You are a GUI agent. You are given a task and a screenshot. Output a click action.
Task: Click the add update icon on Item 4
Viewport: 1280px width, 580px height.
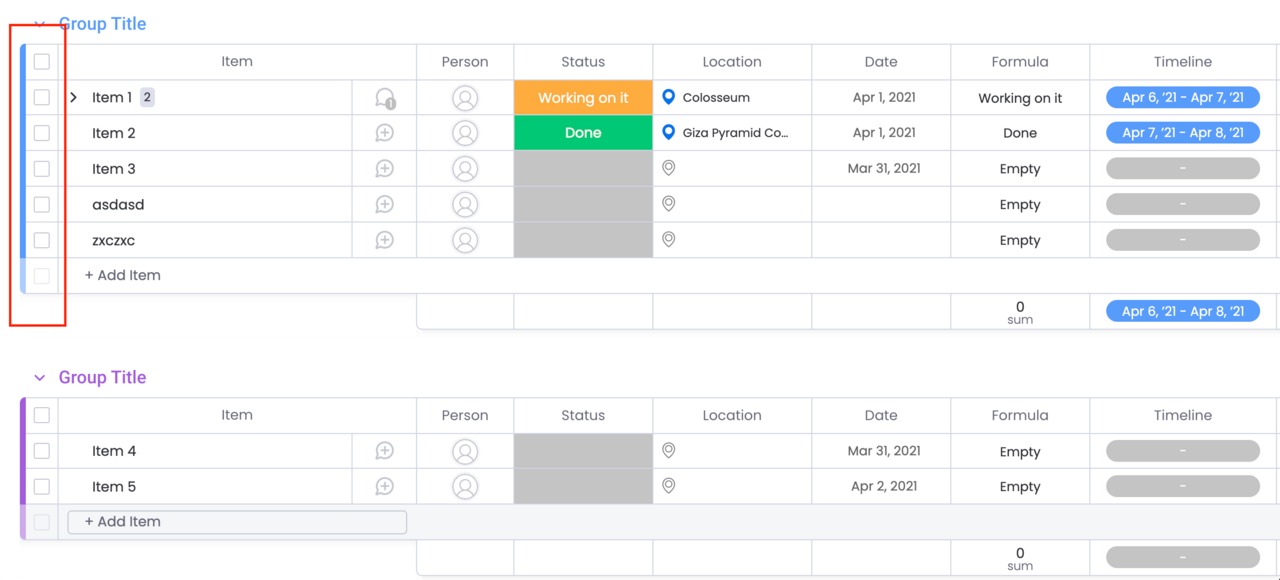coord(384,451)
